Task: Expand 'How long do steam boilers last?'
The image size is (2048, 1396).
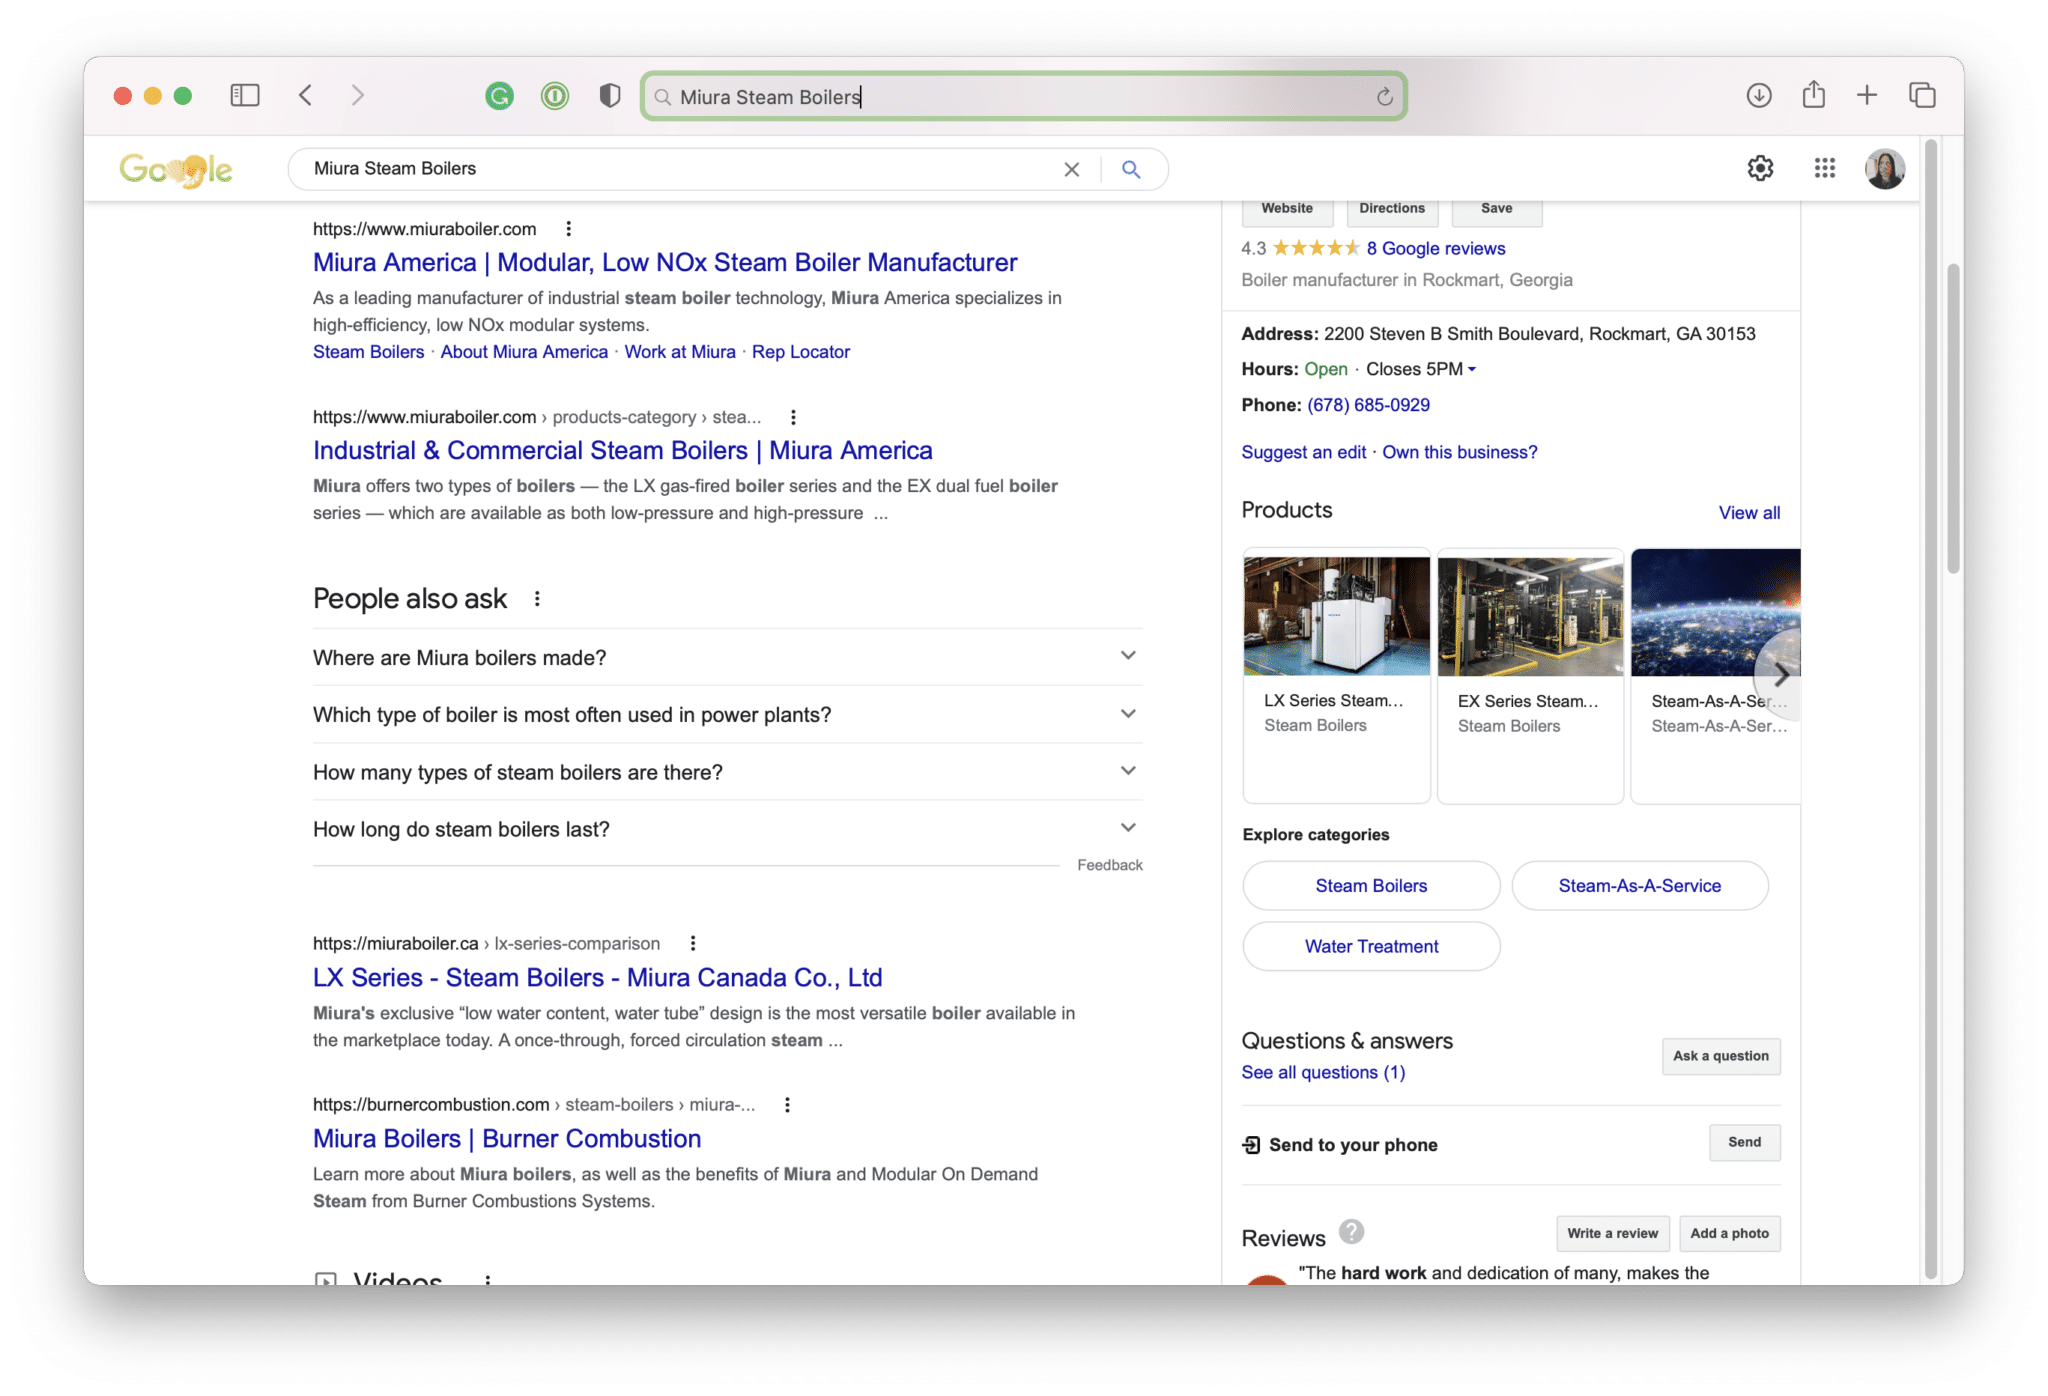Action: [x=728, y=828]
